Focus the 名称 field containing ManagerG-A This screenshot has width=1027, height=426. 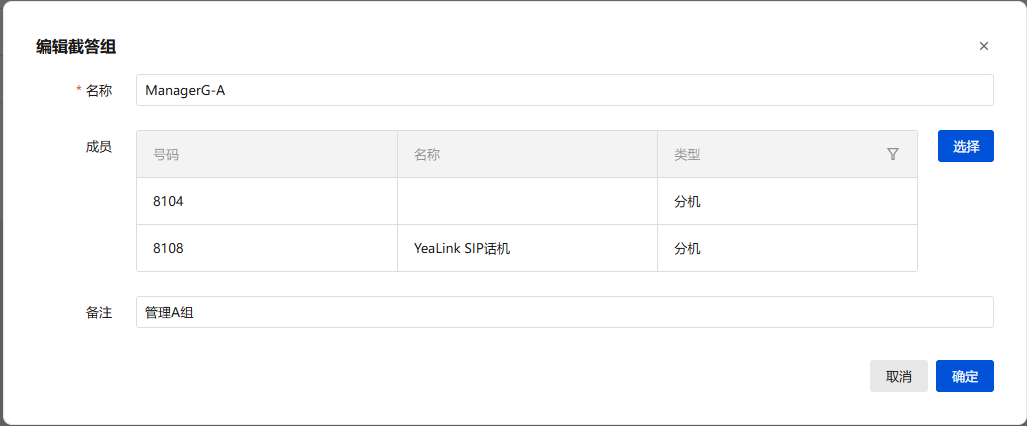564,90
